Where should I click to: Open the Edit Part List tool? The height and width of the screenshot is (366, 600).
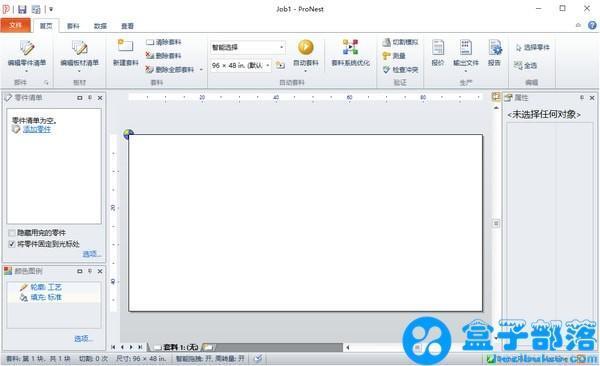click(27, 53)
